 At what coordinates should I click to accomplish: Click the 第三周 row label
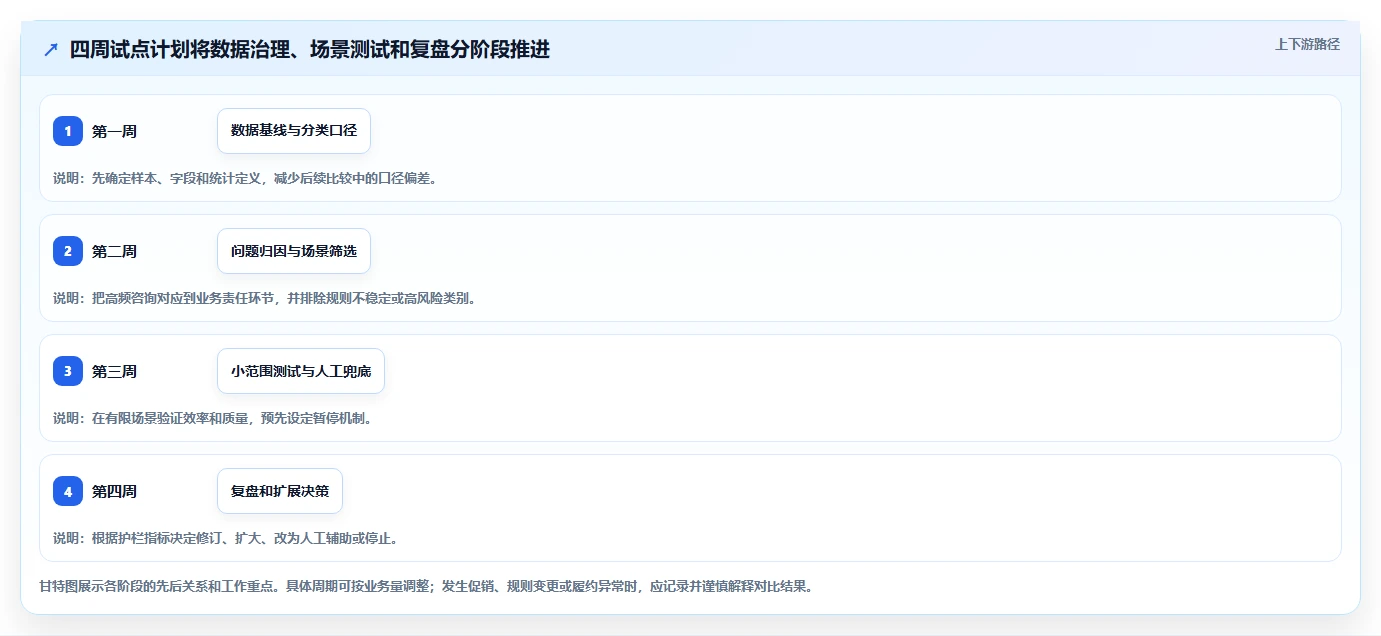[114, 371]
